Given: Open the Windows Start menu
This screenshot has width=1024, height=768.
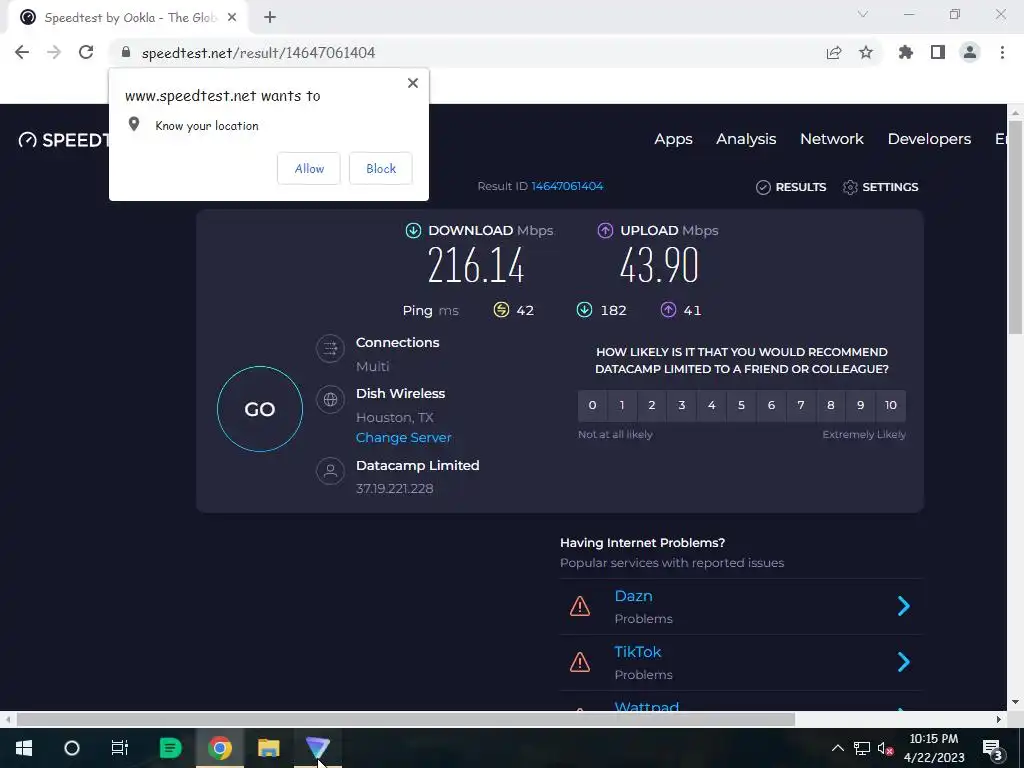Looking at the screenshot, I should point(24,748).
